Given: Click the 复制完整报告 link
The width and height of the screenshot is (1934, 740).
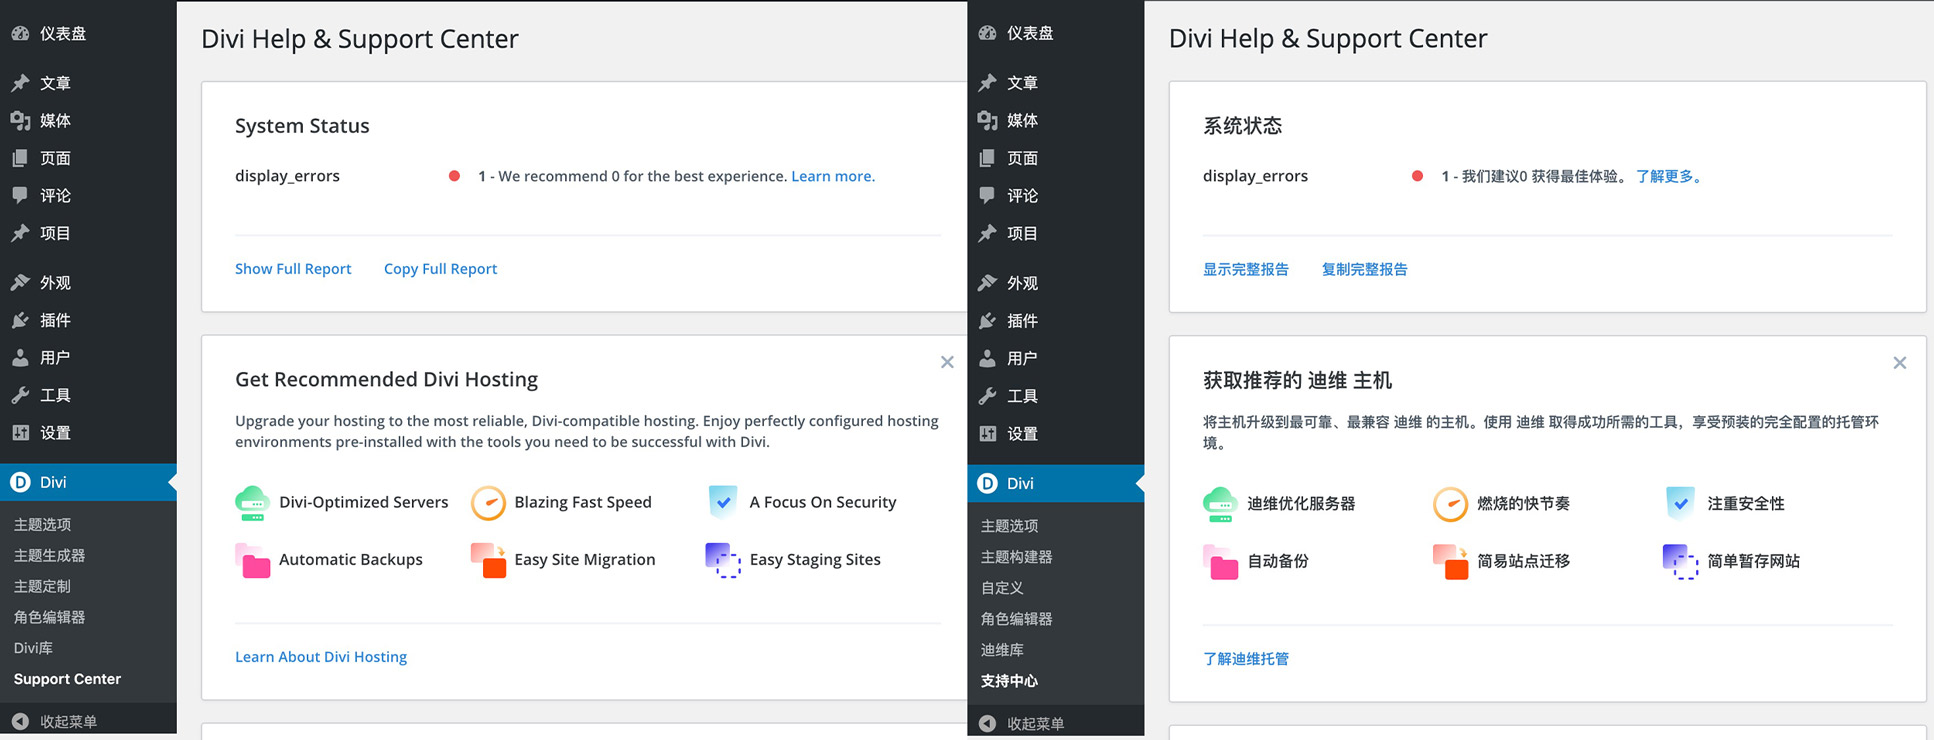Looking at the screenshot, I should click(x=1365, y=269).
